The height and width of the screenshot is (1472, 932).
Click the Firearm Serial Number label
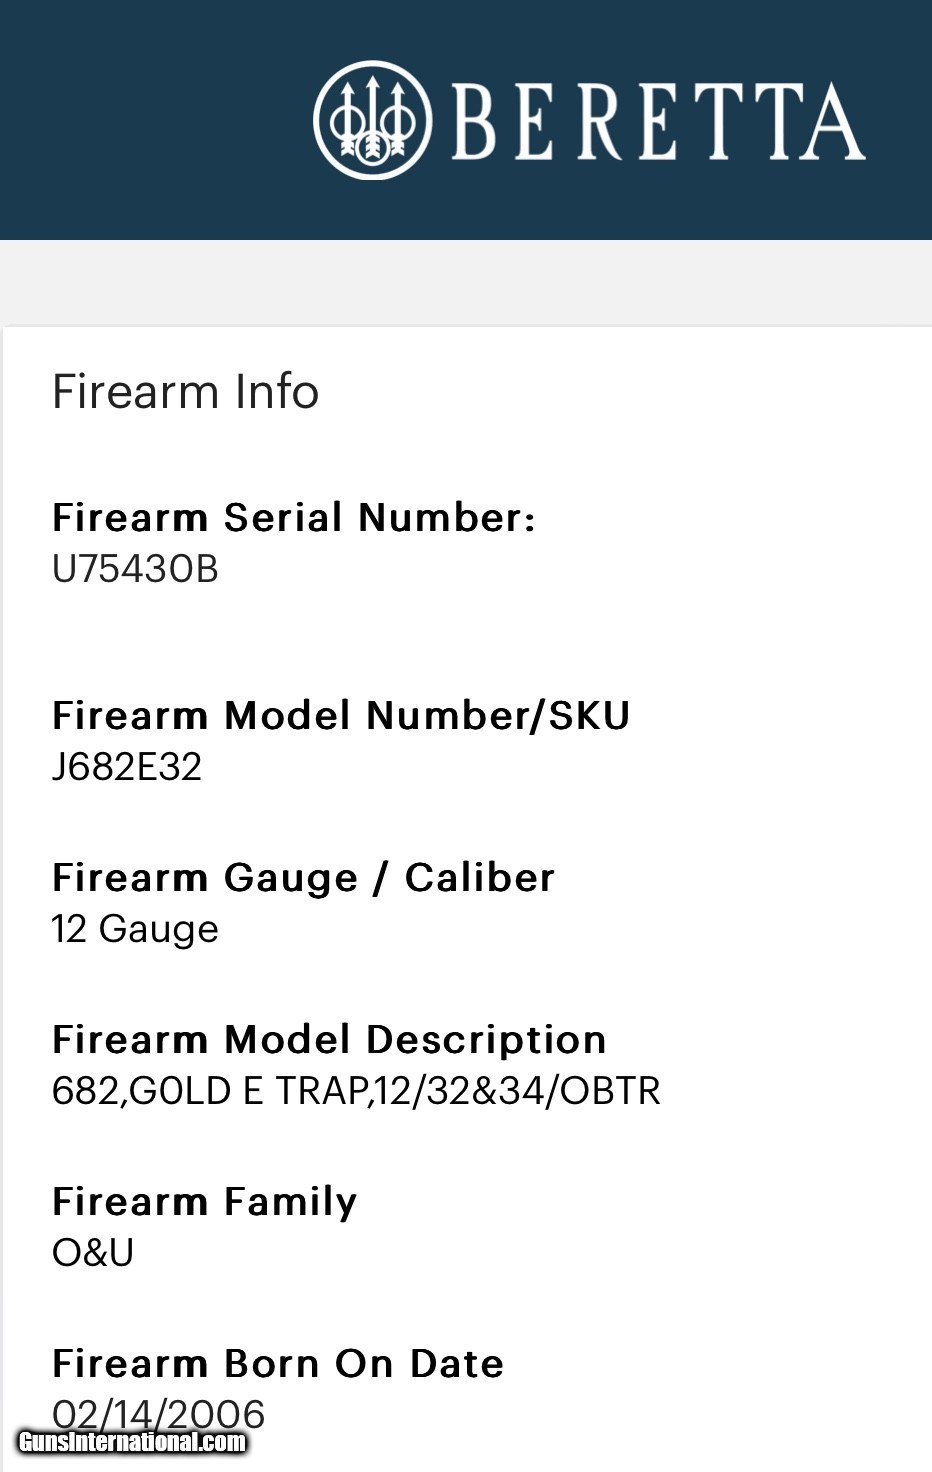click(293, 518)
